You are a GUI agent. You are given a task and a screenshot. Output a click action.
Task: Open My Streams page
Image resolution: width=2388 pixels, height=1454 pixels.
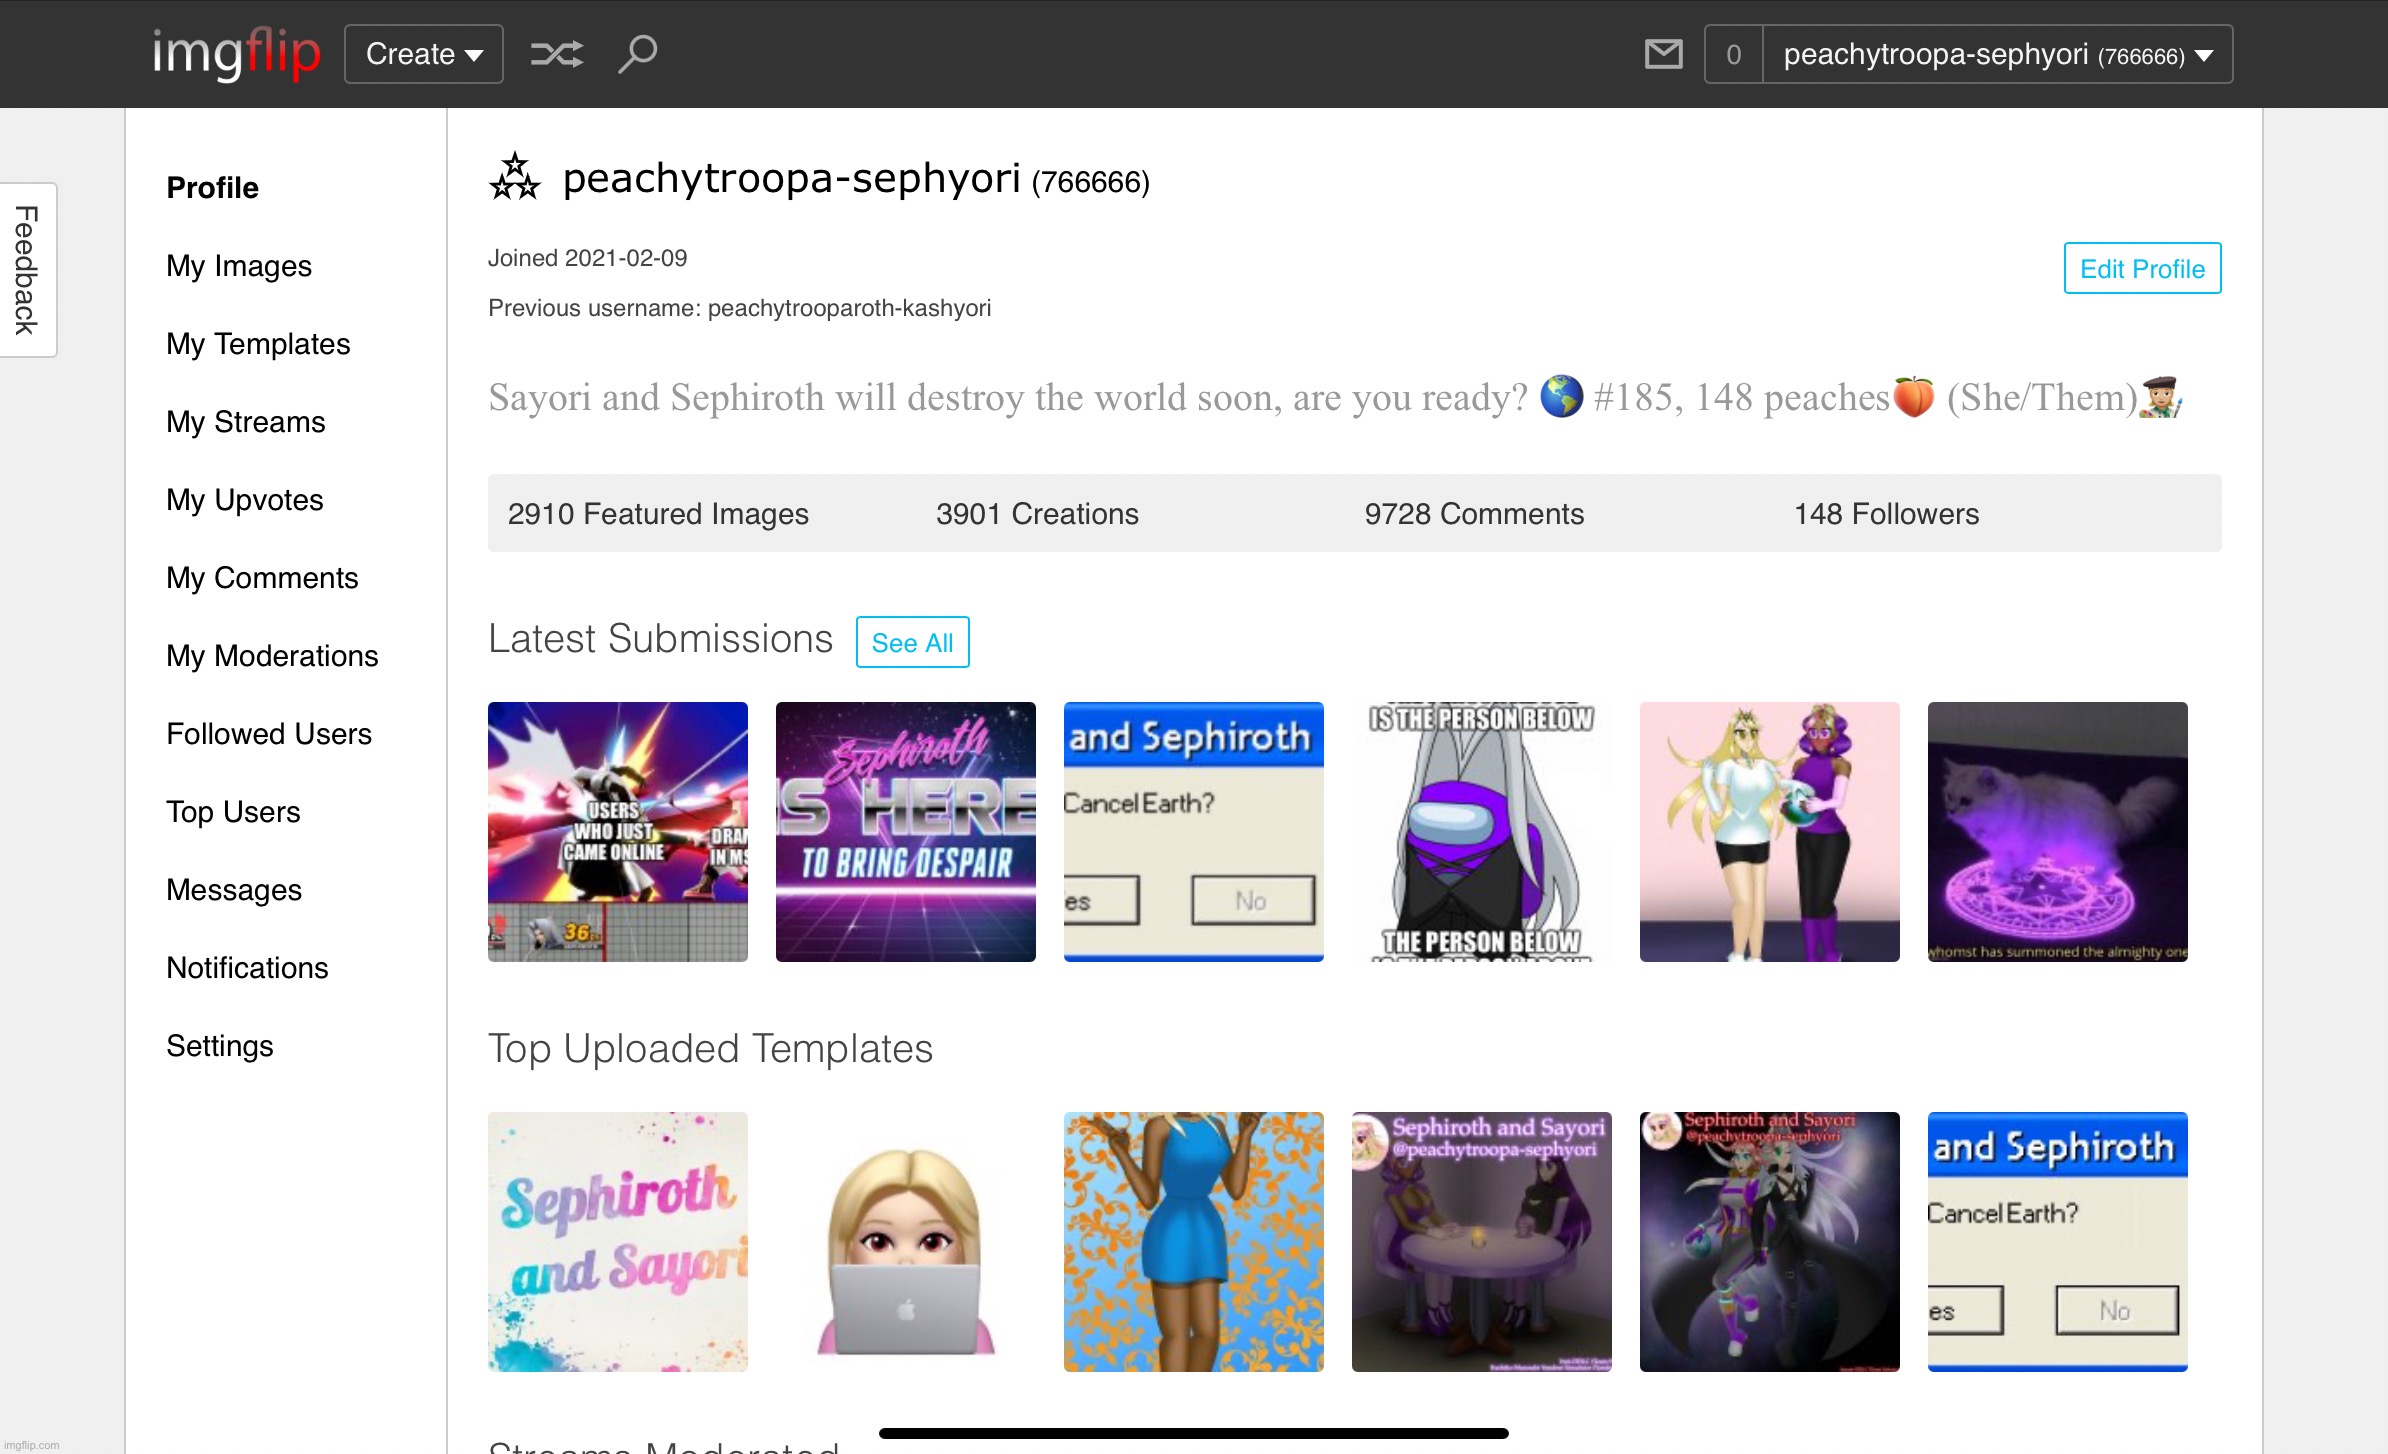pos(246,421)
